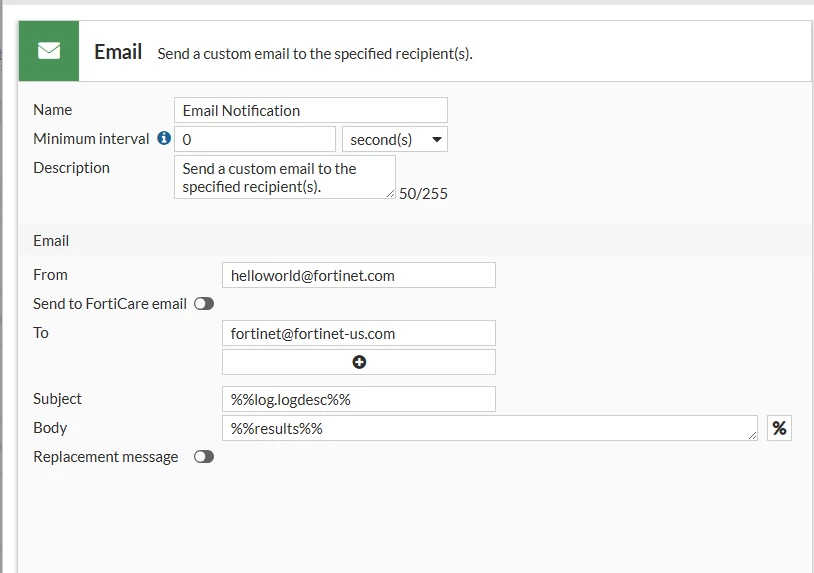Screen dimensions: 814x573
Task: Click the From label
Action: tap(50, 275)
